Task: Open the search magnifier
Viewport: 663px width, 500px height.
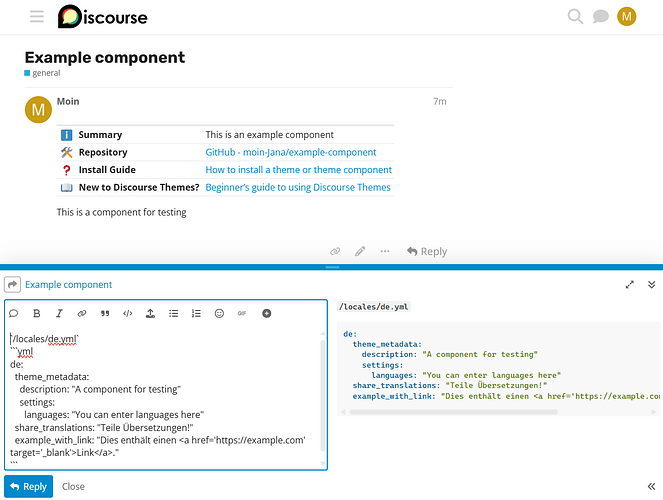Action: [575, 16]
